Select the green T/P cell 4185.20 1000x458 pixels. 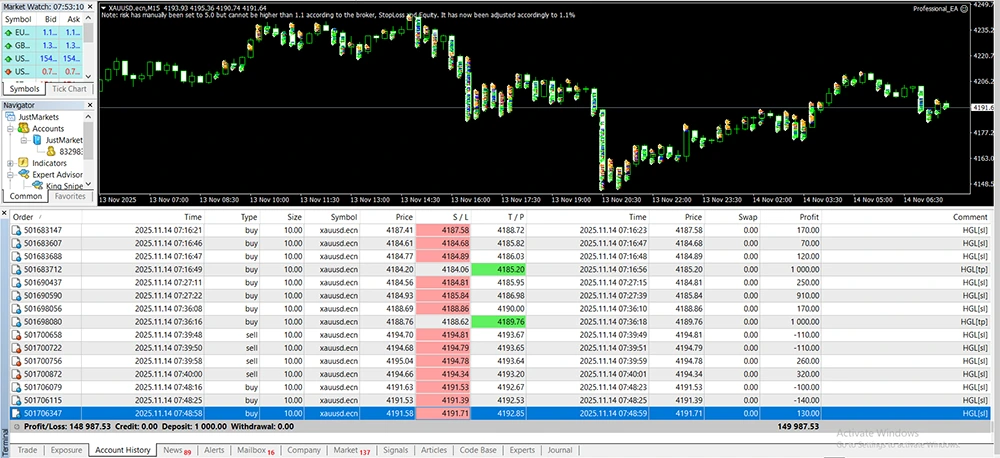coord(510,269)
